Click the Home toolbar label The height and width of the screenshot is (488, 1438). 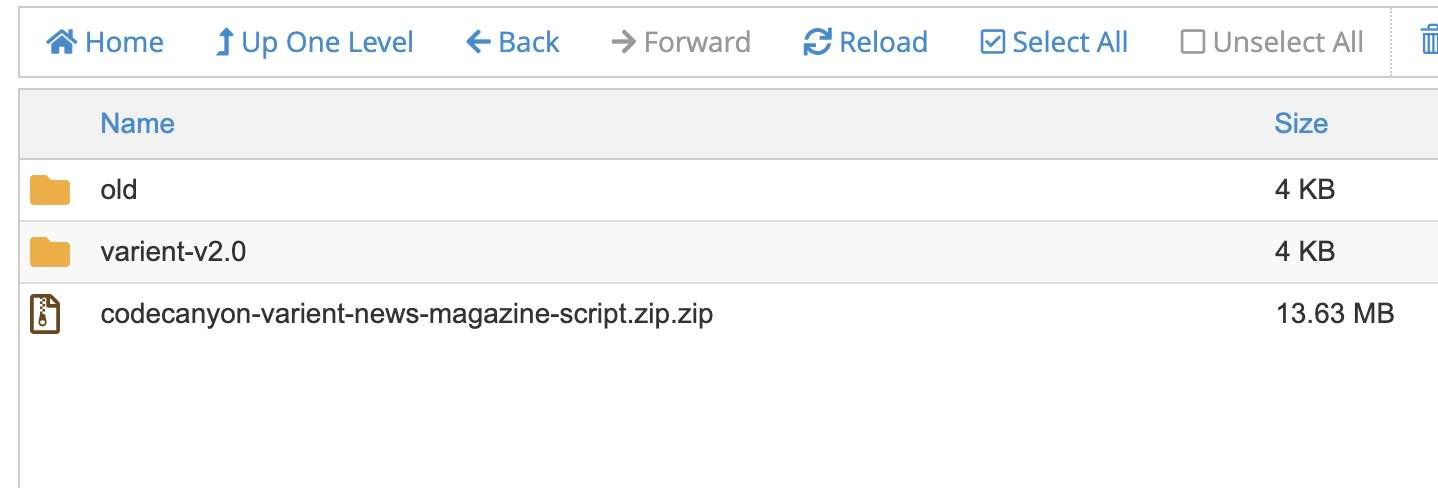click(x=124, y=42)
